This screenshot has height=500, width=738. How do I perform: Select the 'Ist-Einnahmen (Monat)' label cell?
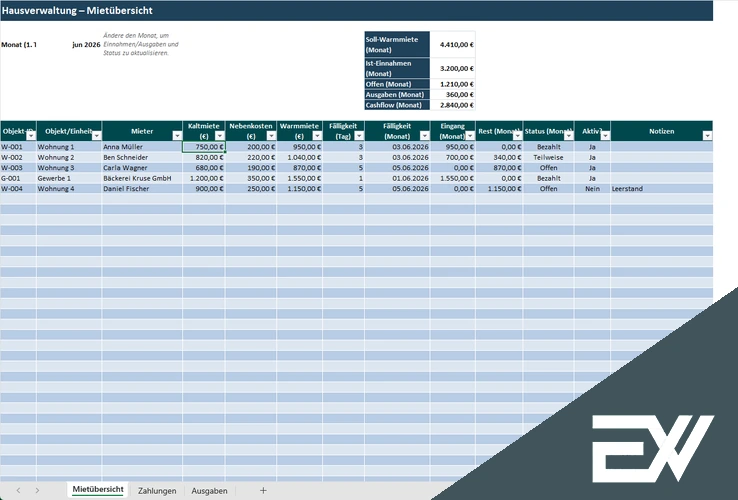coord(397,68)
